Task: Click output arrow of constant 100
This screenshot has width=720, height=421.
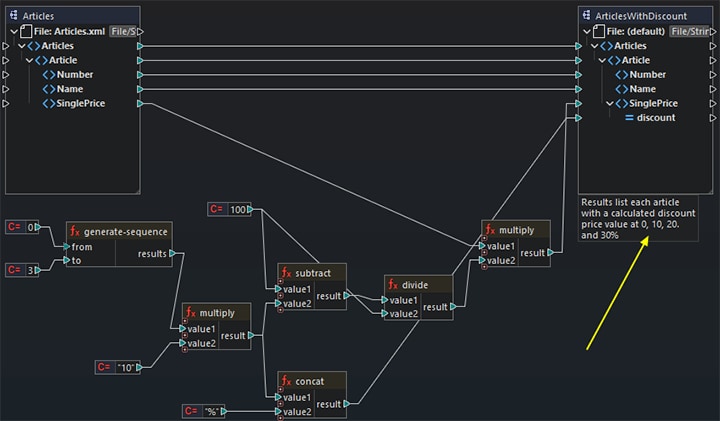Action: [x=250, y=209]
